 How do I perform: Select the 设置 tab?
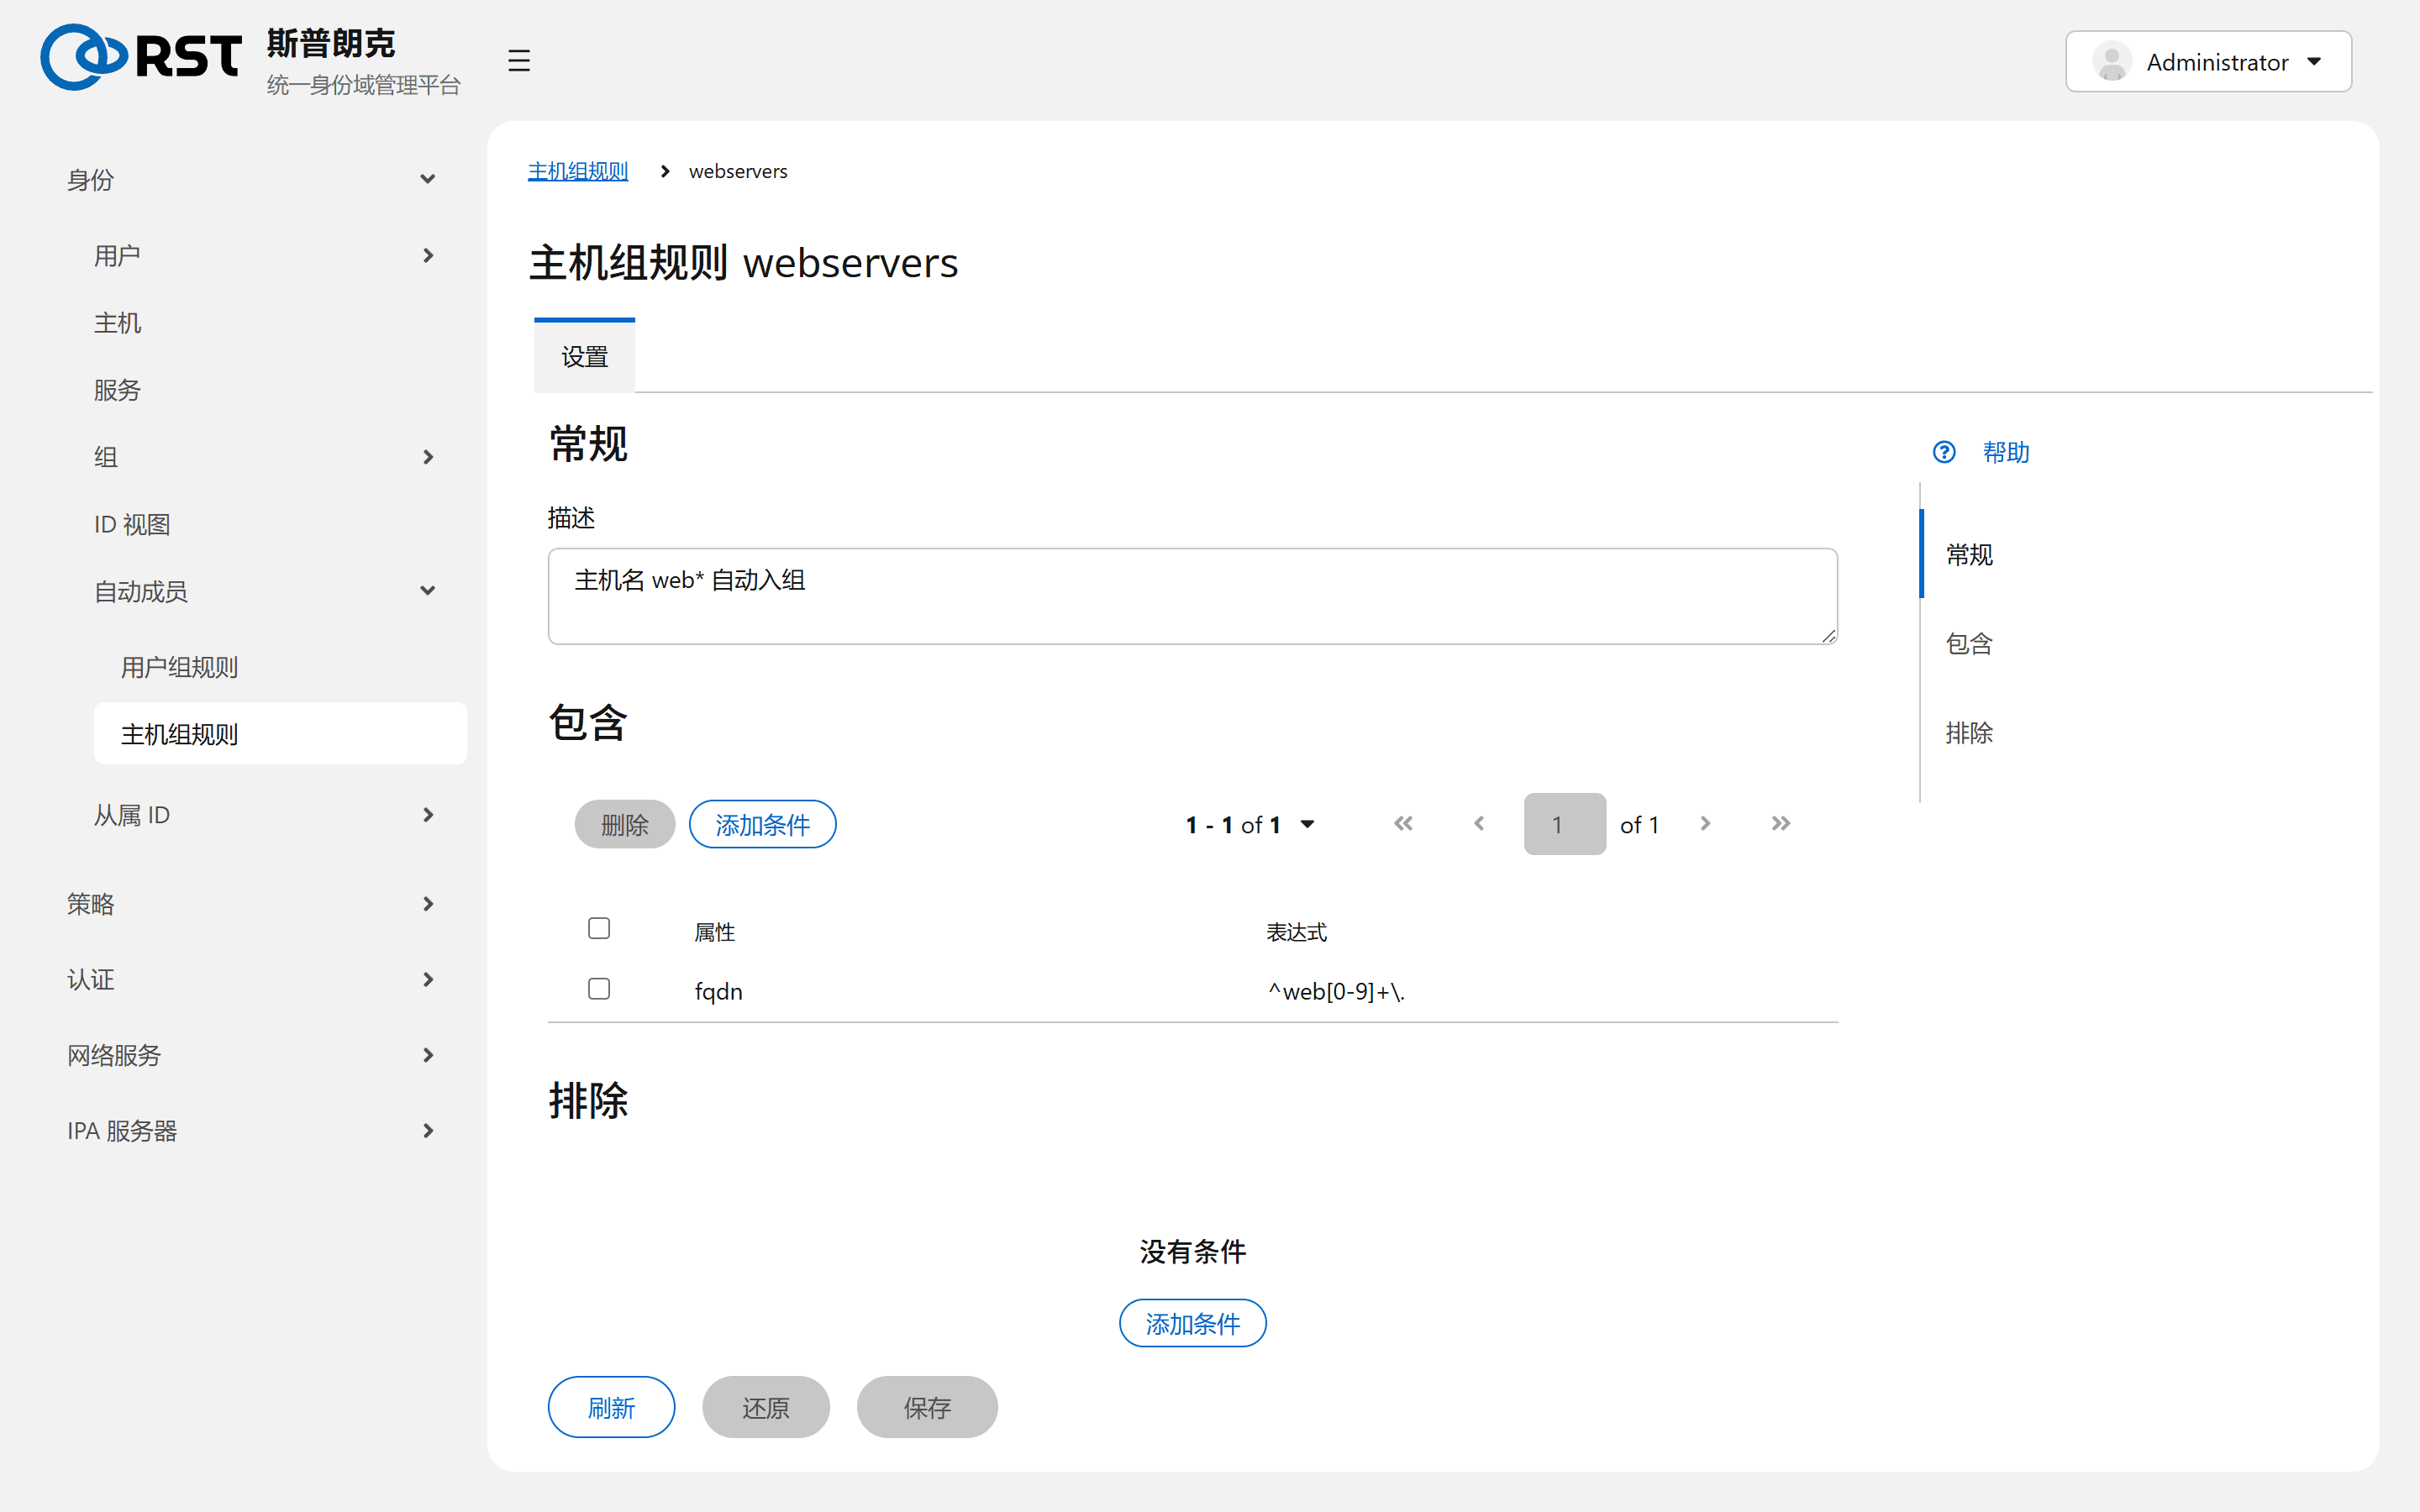584,356
